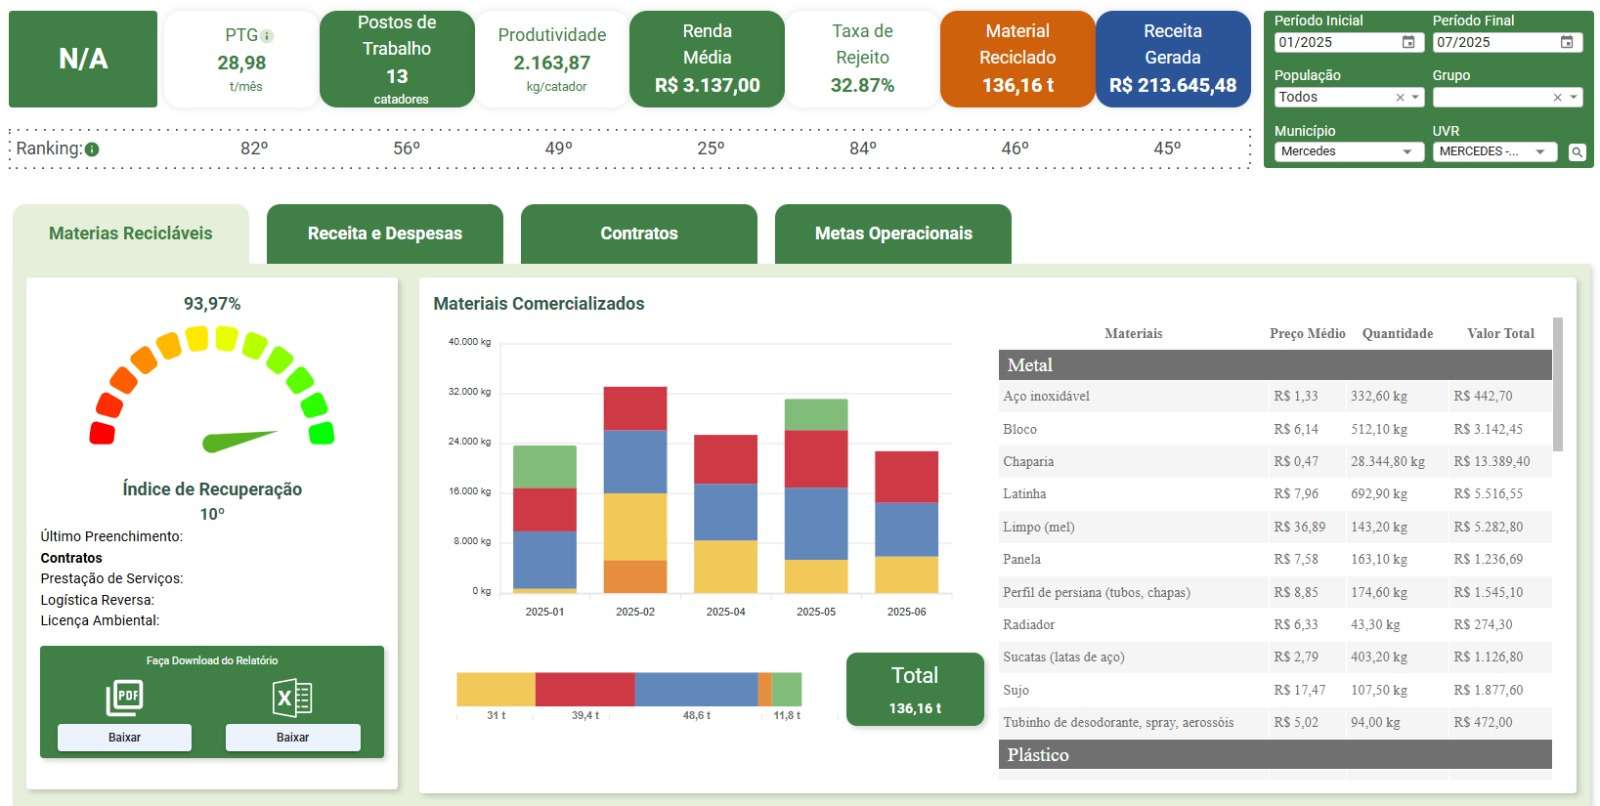Click the PDF report icon

click(125, 697)
